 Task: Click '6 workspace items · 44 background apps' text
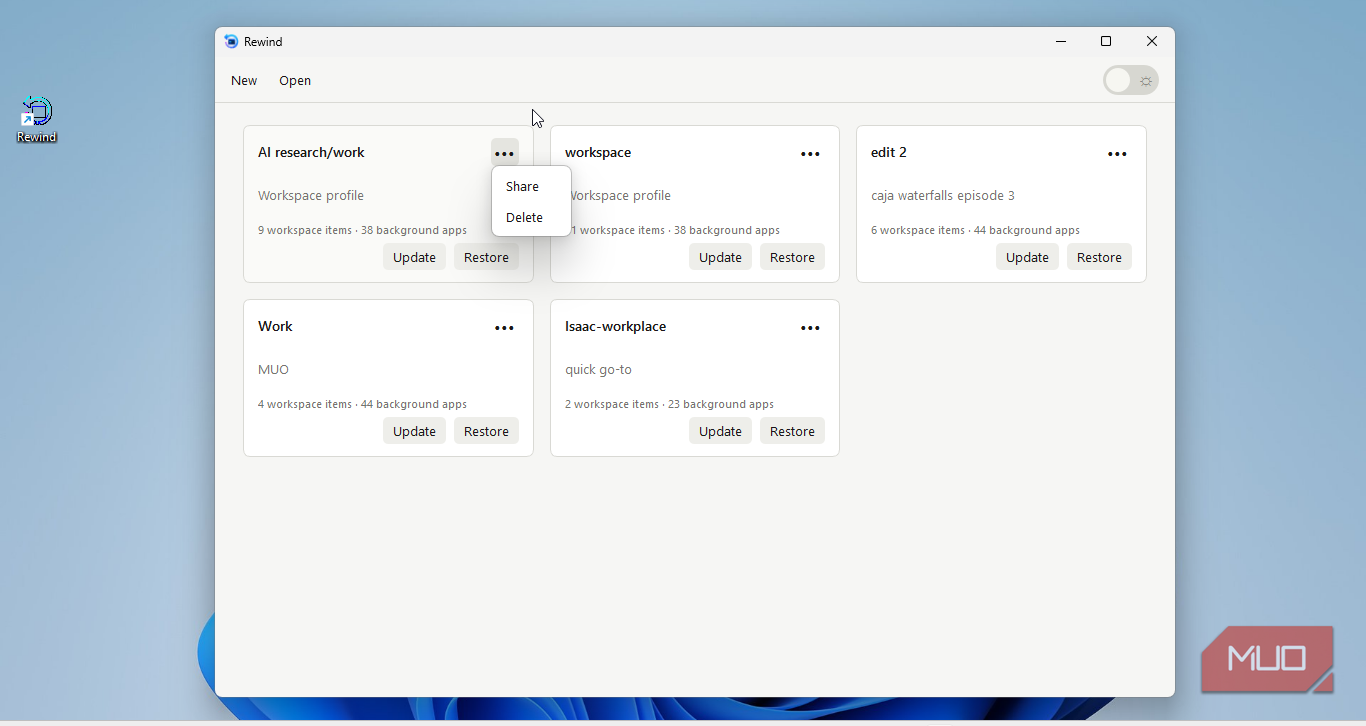pyautogui.click(x=975, y=230)
